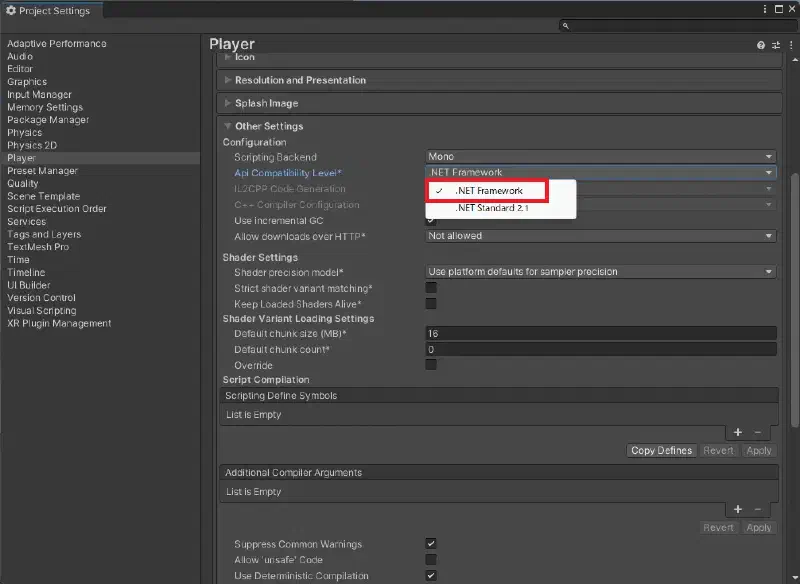Add an Additional Compiler Argument with plus
This screenshot has width=800, height=584.
point(738,510)
